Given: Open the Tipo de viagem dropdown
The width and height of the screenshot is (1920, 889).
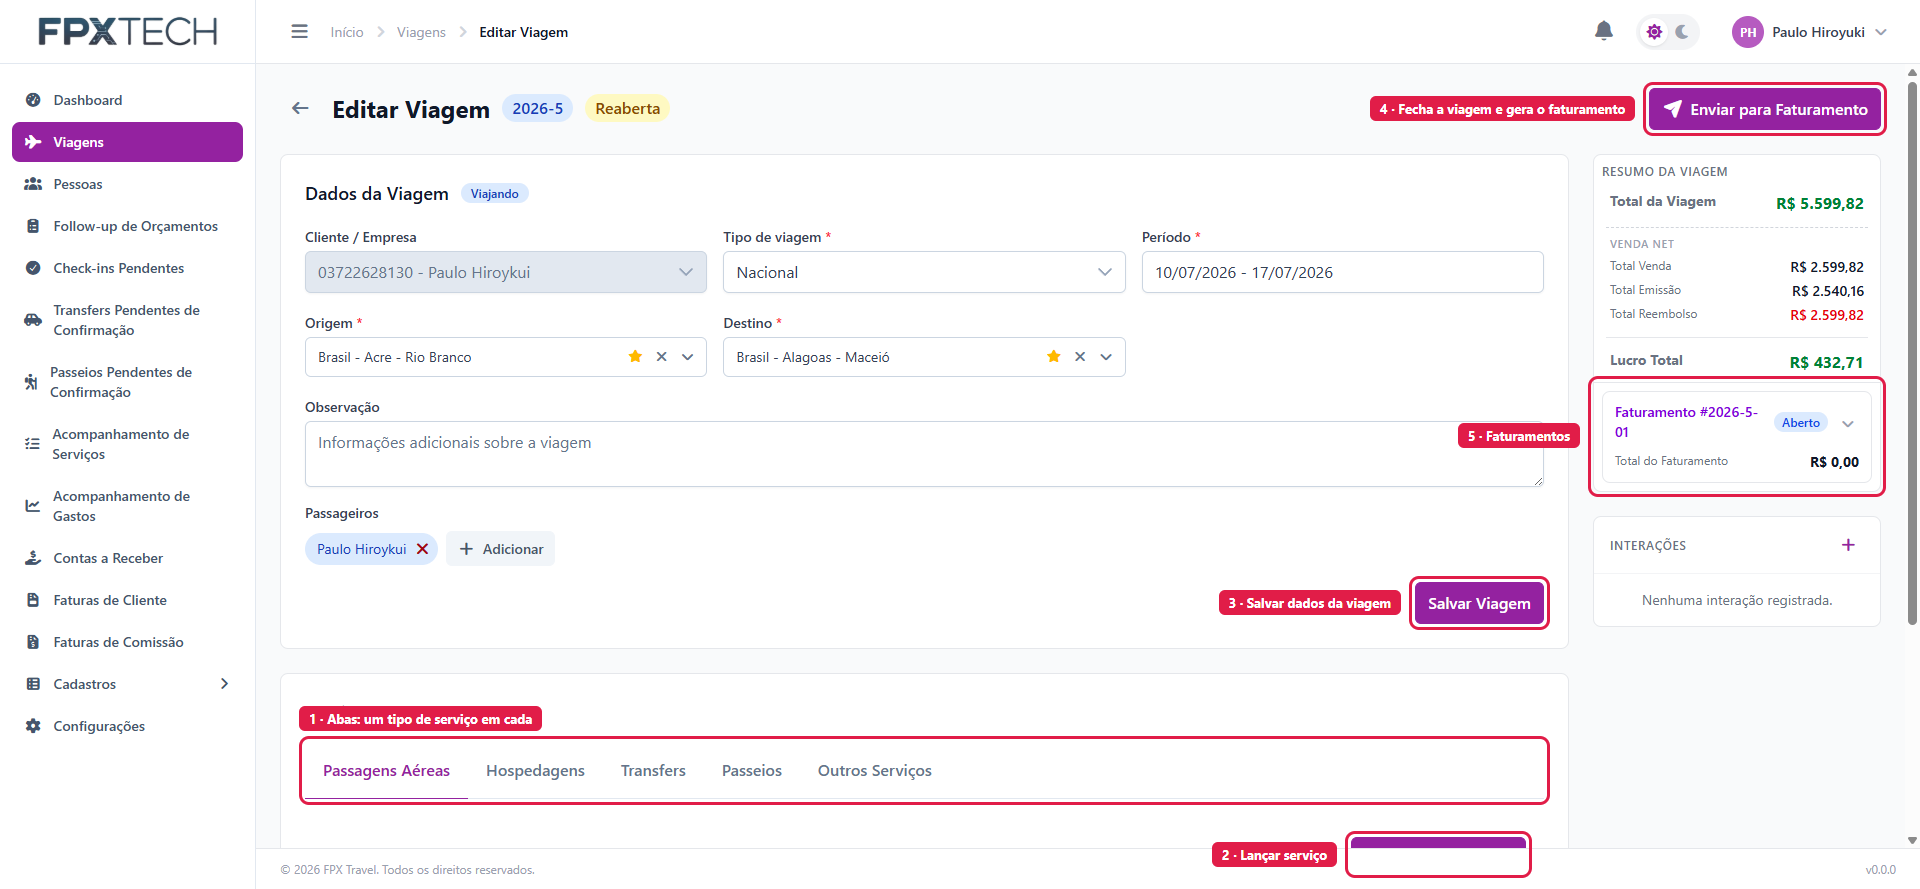Looking at the screenshot, I should point(924,272).
